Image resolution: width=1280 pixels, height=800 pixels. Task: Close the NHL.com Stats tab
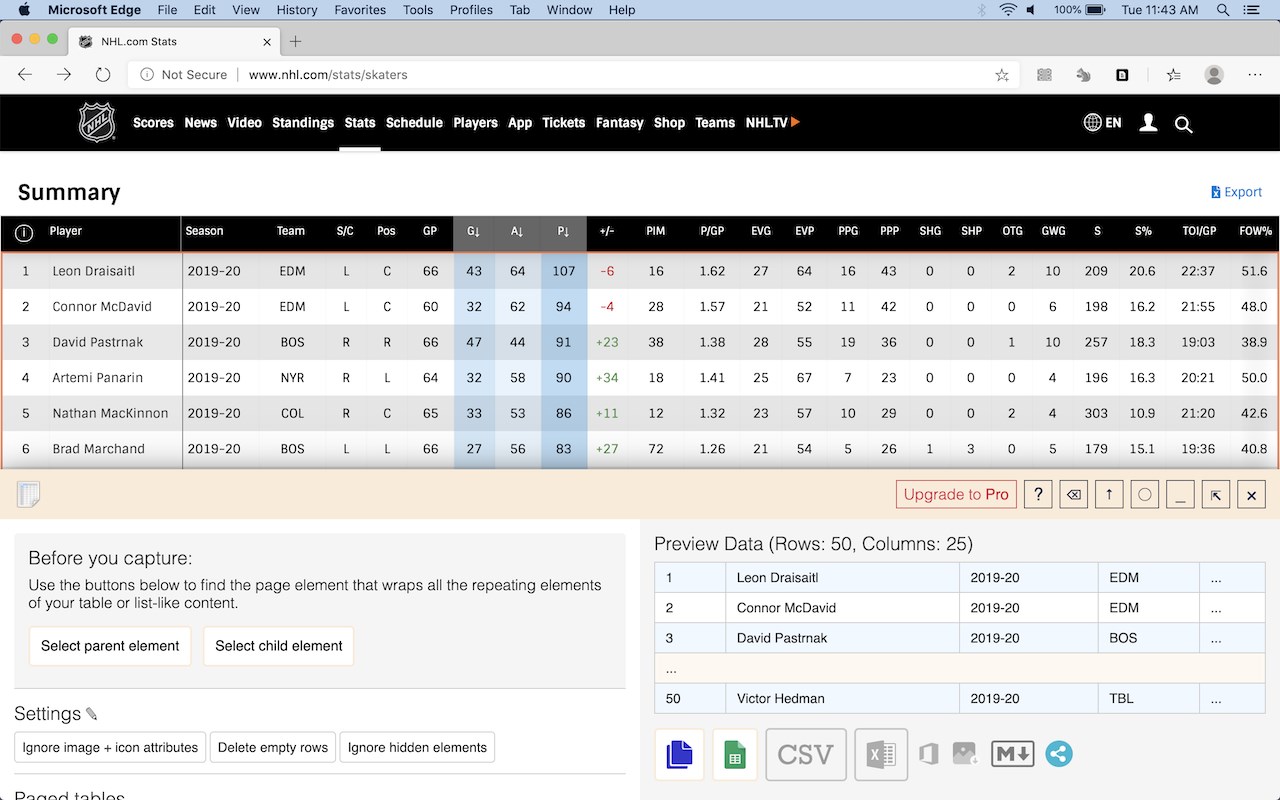266,42
